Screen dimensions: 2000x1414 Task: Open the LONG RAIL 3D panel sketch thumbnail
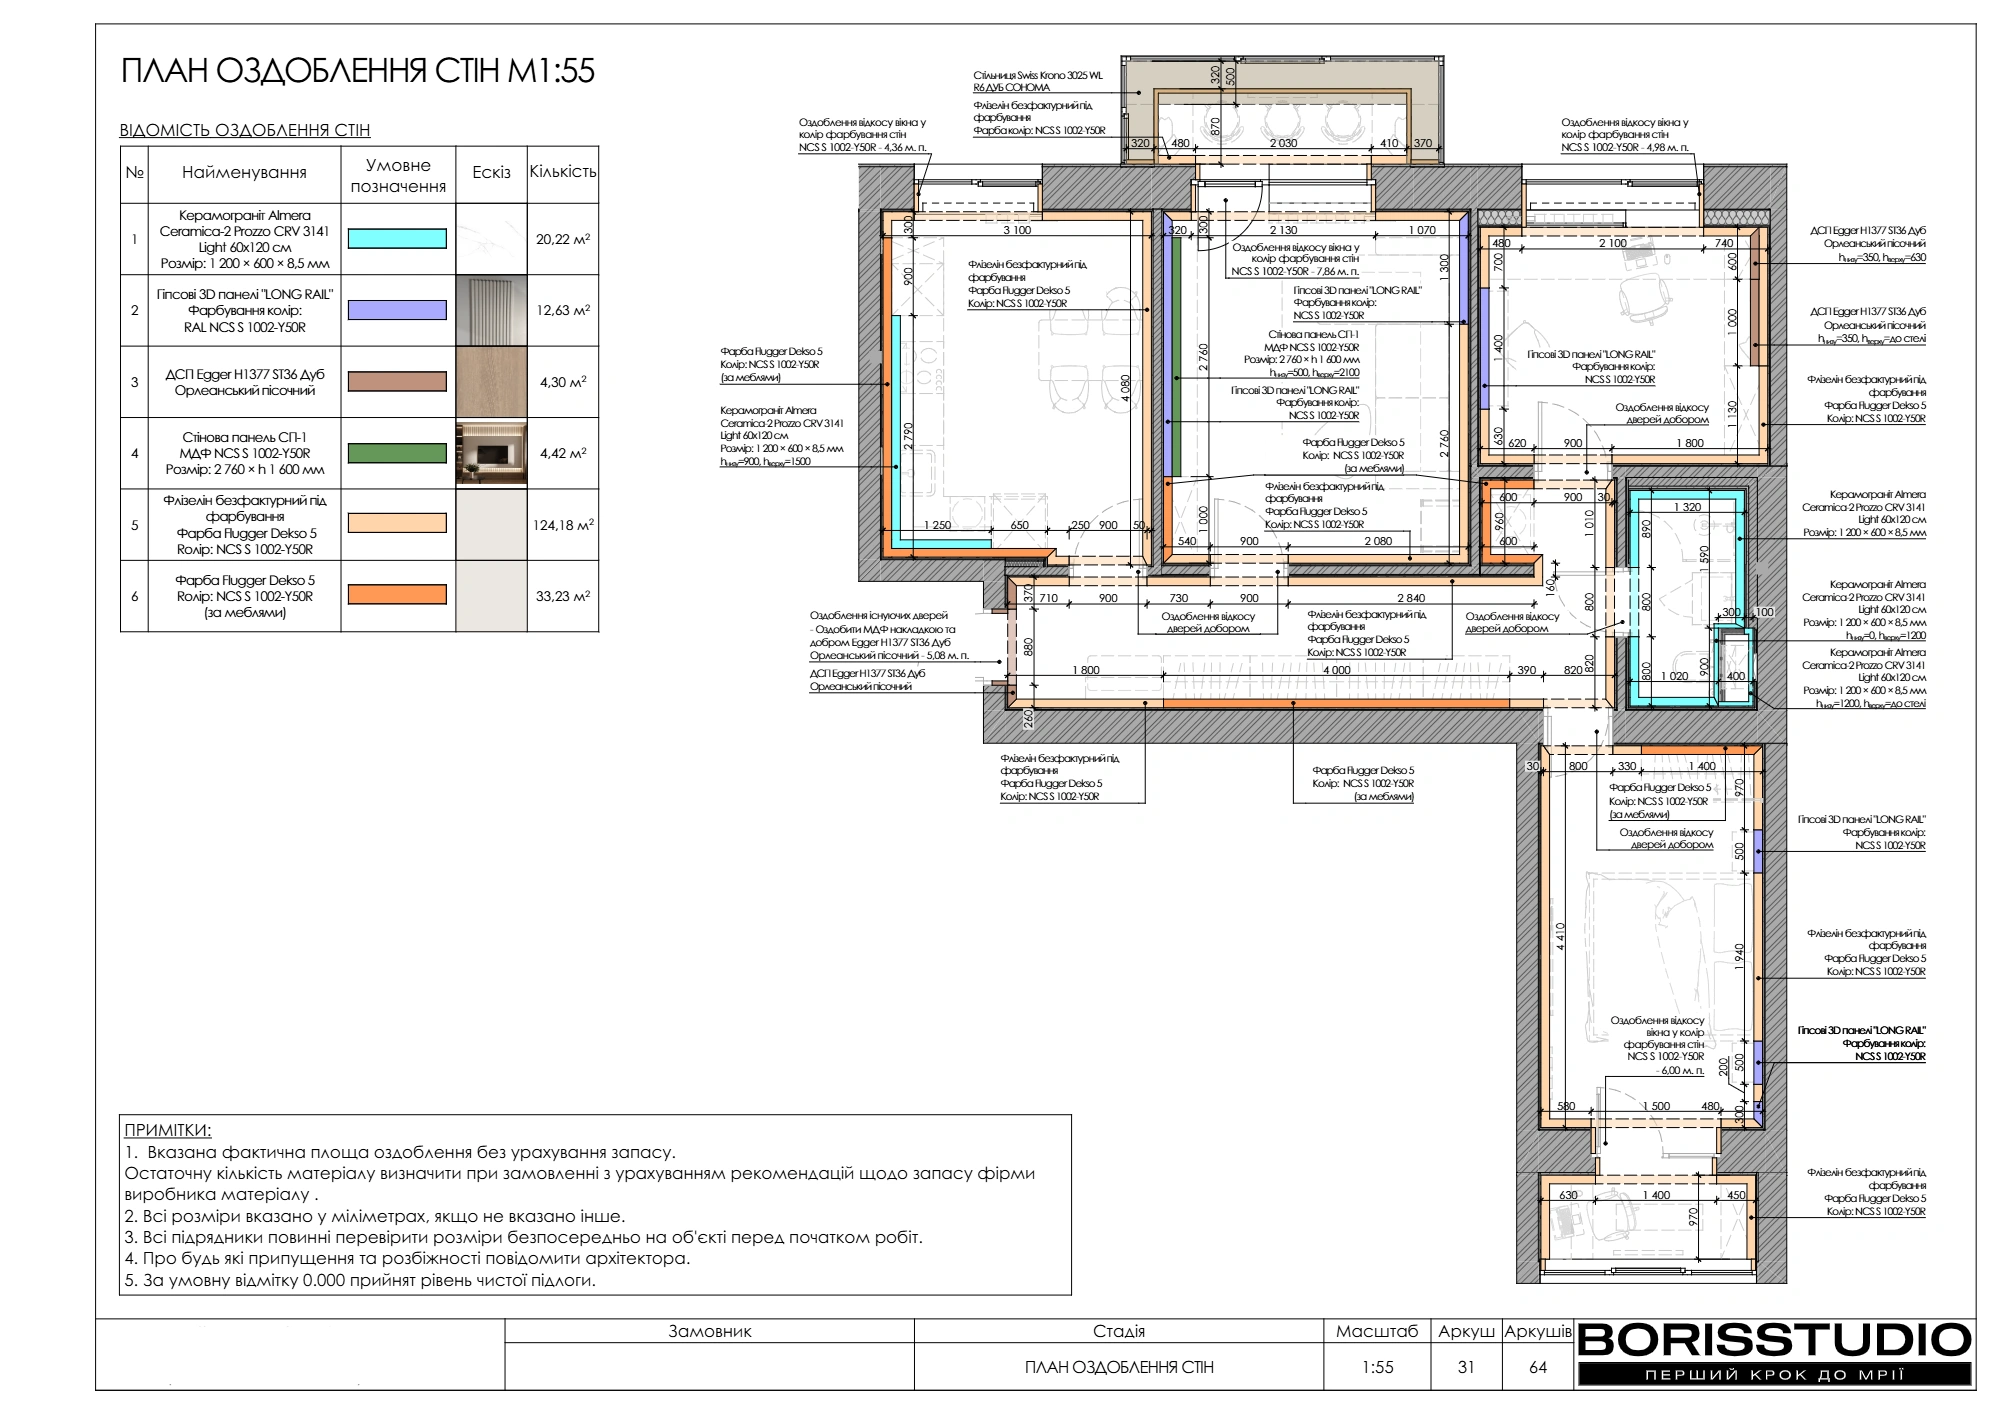(491, 310)
